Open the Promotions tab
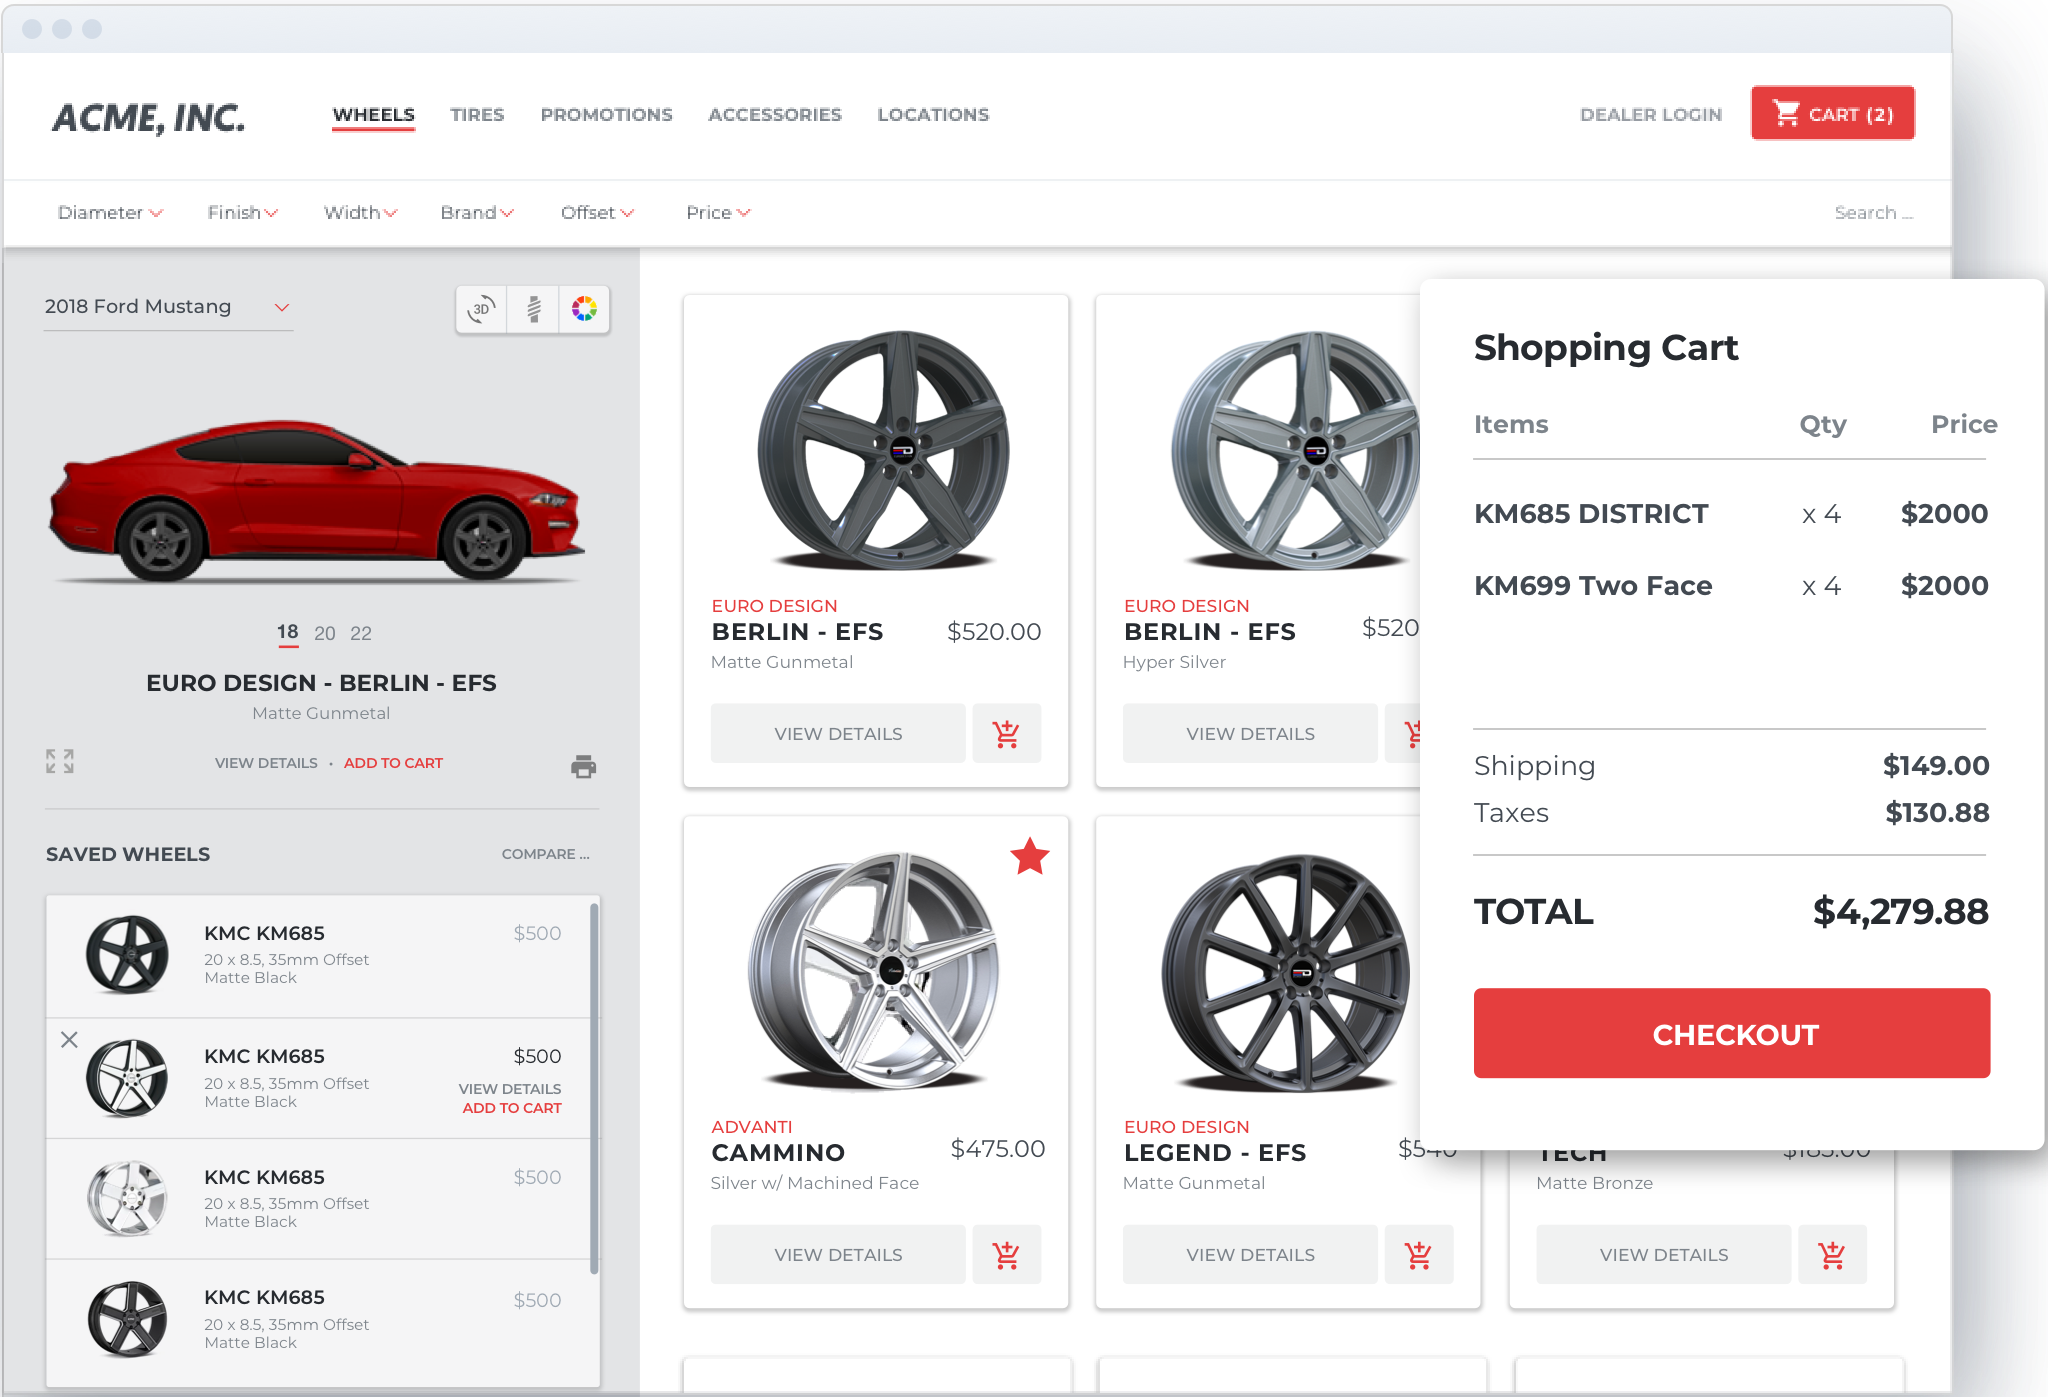Viewport: 2048px width, 1397px height. click(x=607, y=115)
